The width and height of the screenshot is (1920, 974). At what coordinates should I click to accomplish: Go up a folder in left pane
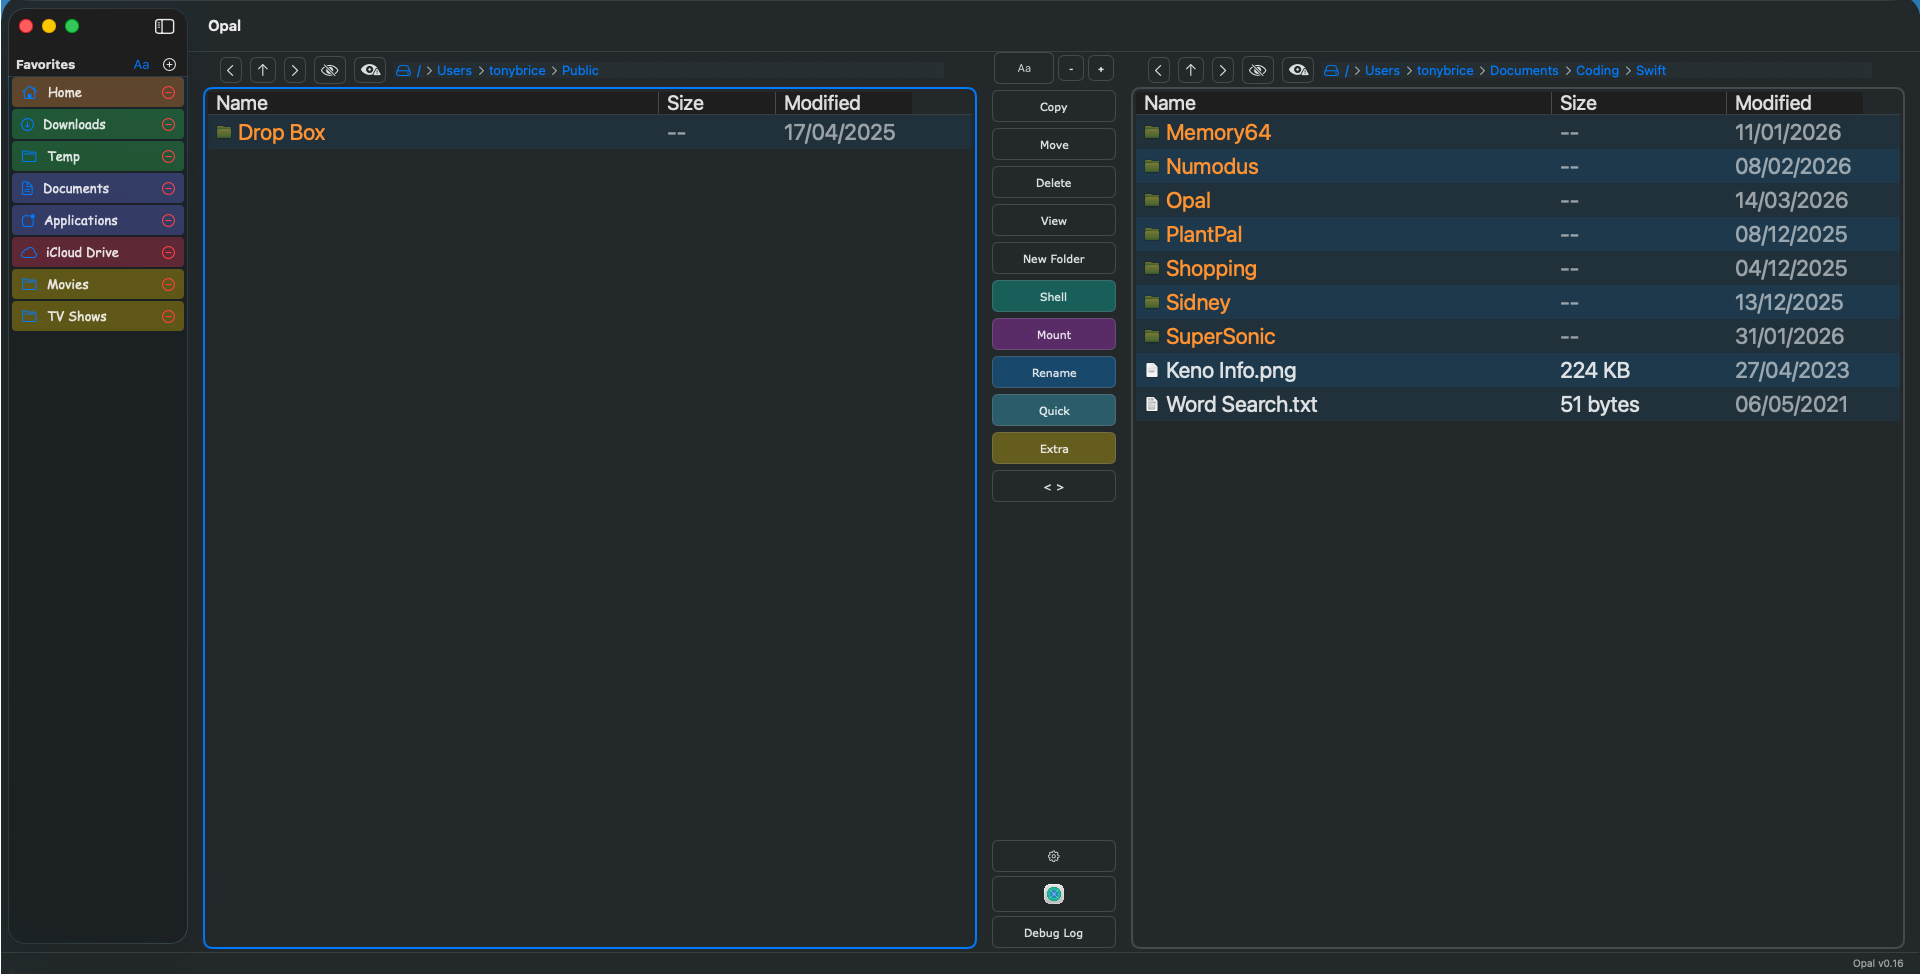(x=263, y=70)
